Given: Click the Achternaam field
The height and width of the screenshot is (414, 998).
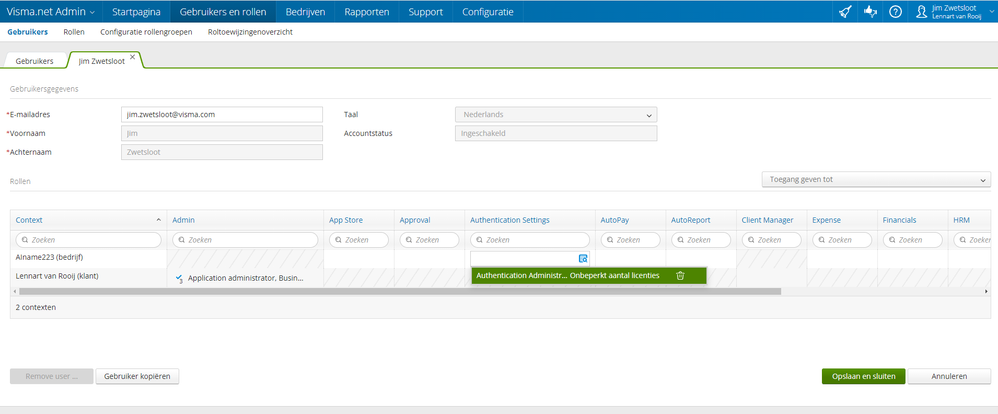Looking at the screenshot, I should [x=221, y=152].
